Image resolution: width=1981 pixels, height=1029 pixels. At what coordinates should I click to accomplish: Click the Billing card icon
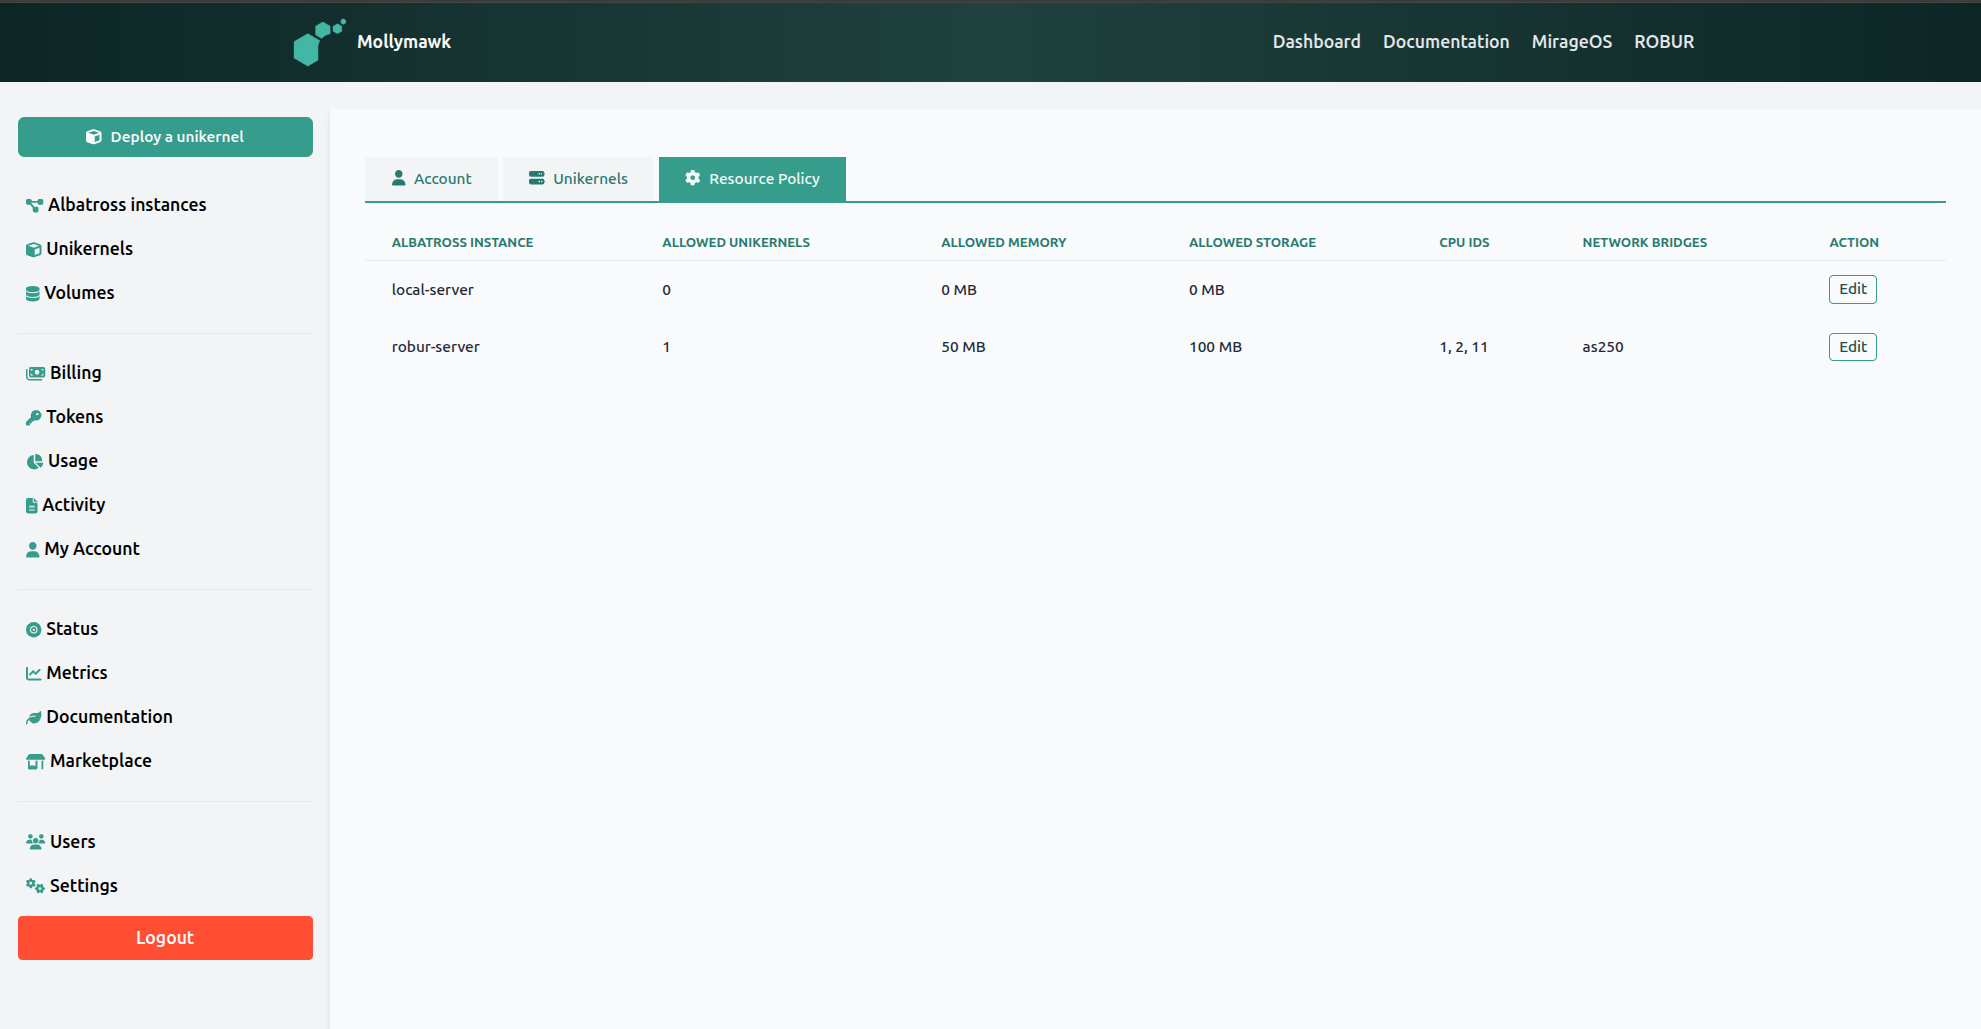click(x=33, y=372)
